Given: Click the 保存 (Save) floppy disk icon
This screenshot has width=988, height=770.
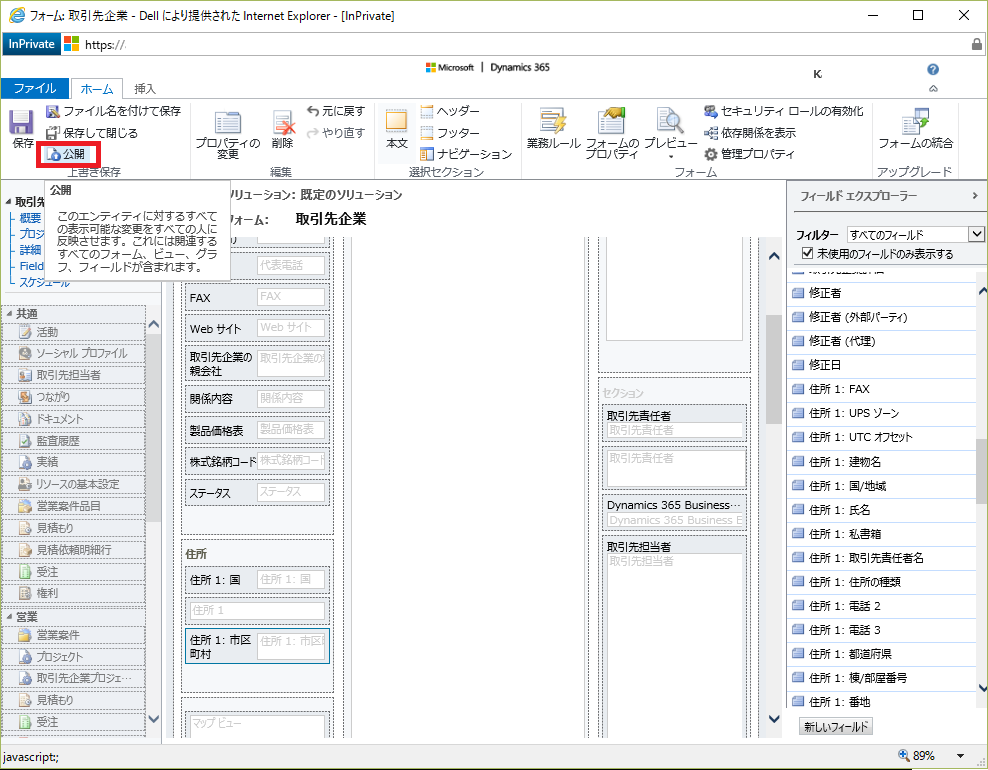Looking at the screenshot, I should (x=21, y=122).
